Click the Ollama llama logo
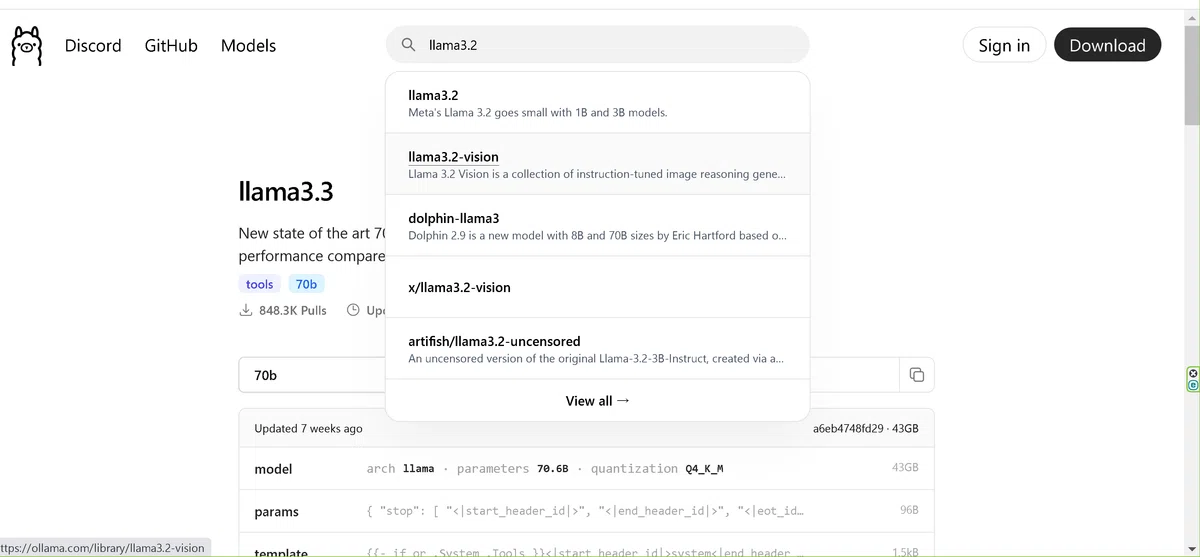 point(27,46)
